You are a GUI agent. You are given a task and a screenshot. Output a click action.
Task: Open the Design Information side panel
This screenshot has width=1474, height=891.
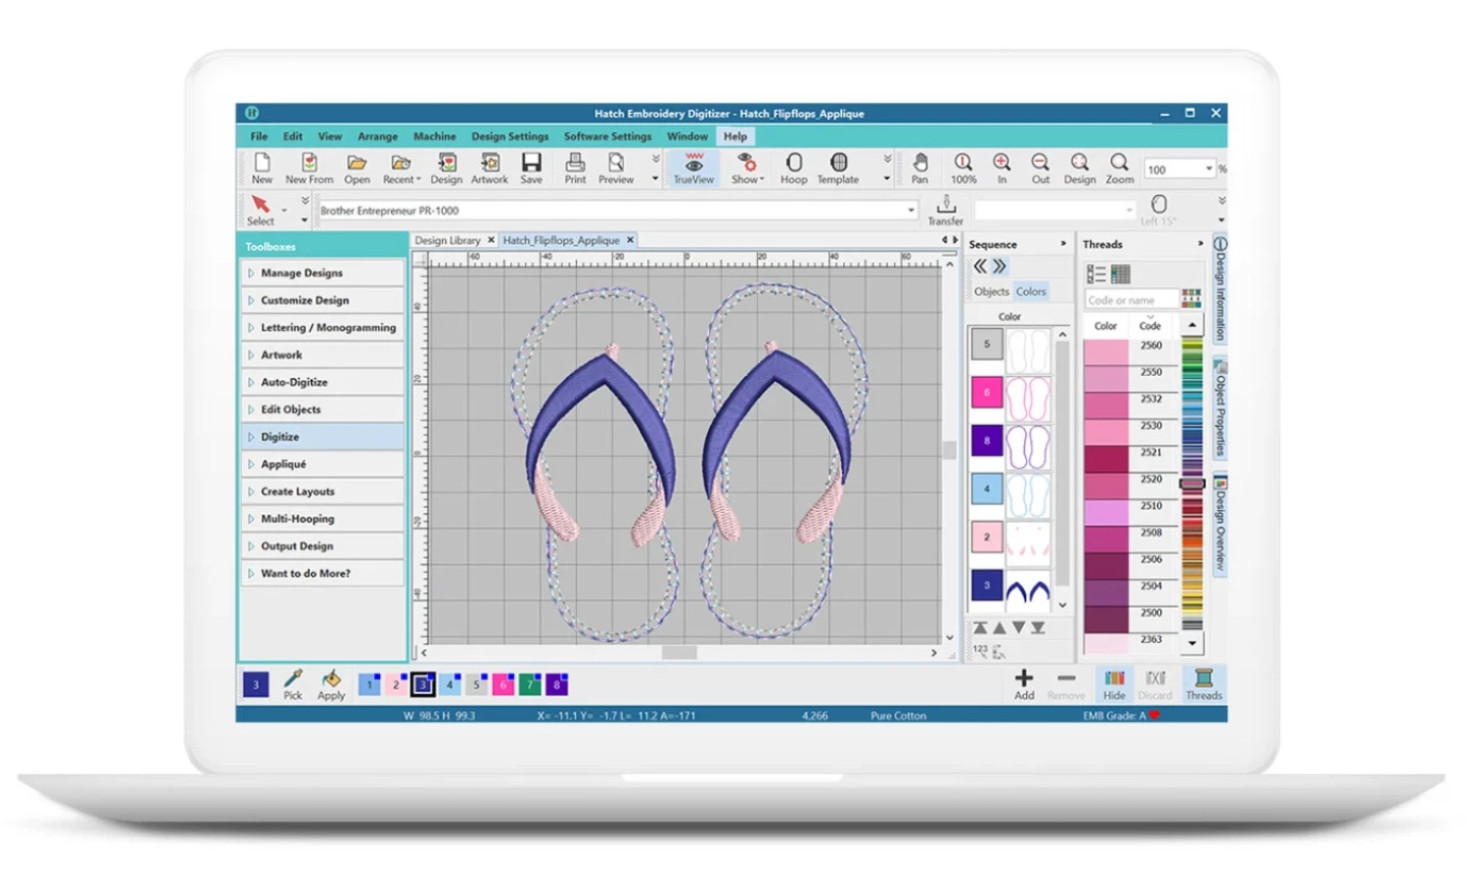point(1220,288)
